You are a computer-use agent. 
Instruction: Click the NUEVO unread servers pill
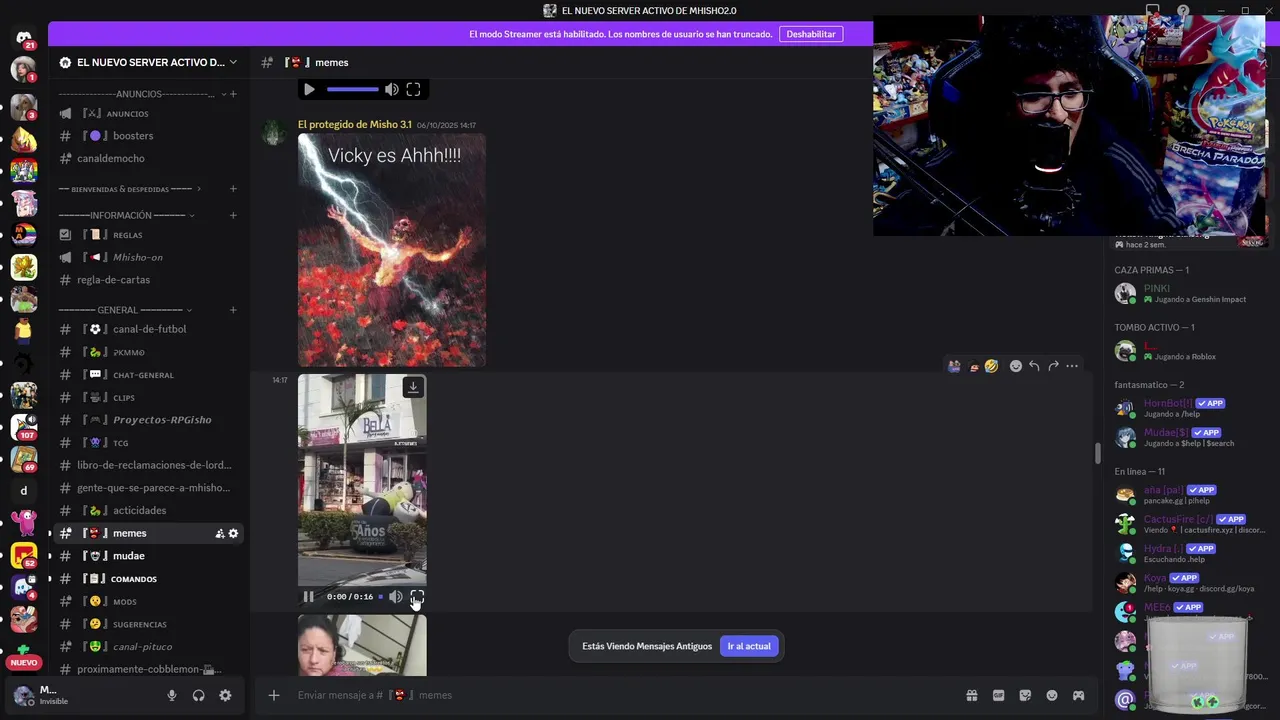coord(24,662)
